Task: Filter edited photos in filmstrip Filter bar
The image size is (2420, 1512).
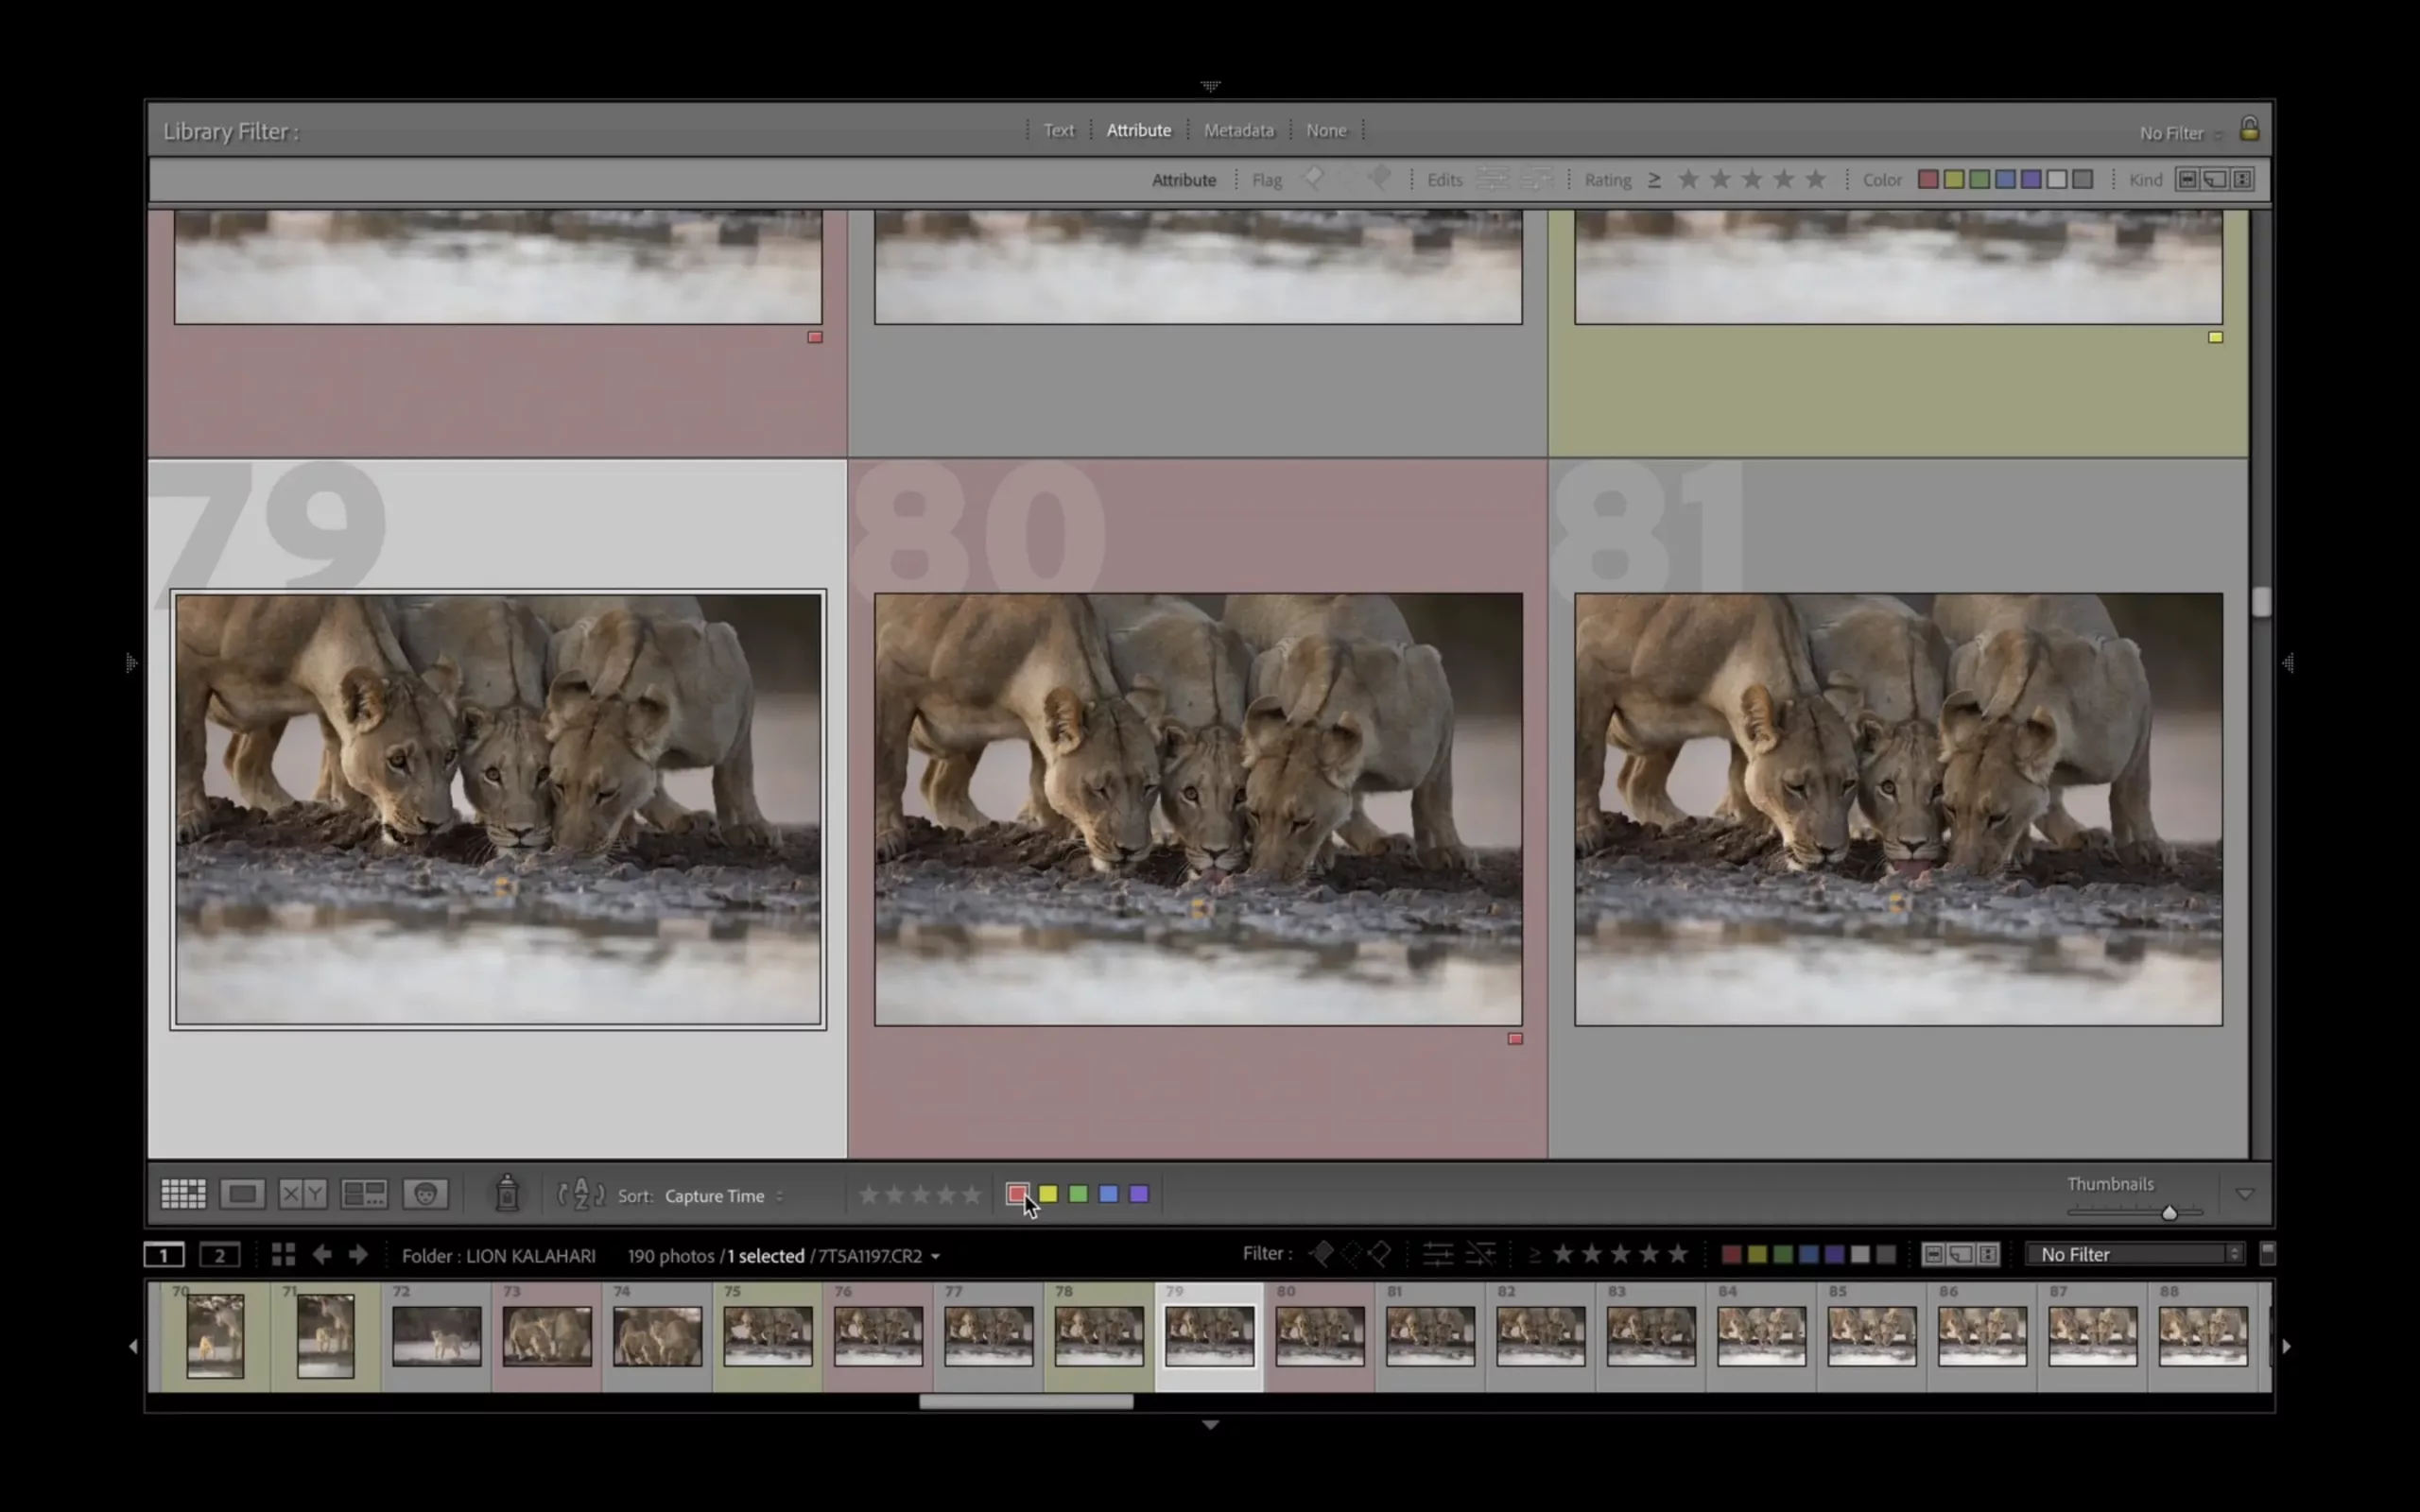Action: click(x=1438, y=1253)
